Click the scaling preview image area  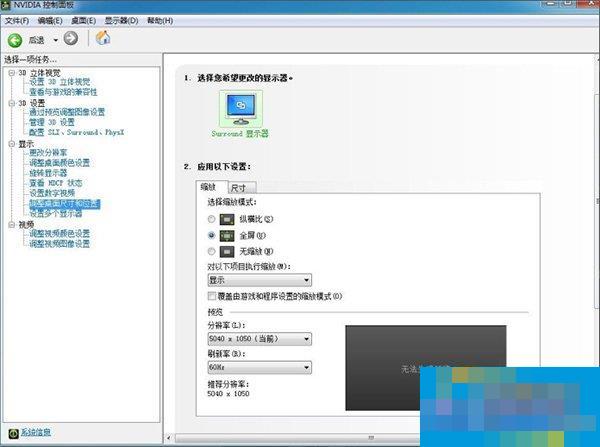(426, 368)
